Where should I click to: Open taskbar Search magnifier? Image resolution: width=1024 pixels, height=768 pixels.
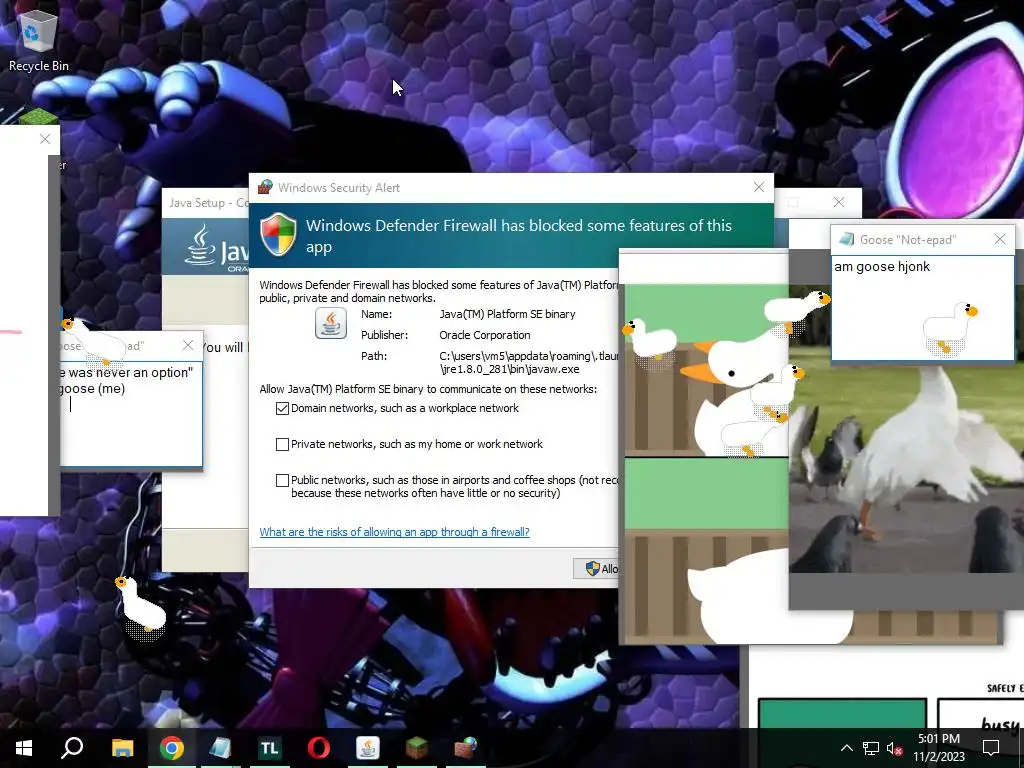tap(72, 748)
